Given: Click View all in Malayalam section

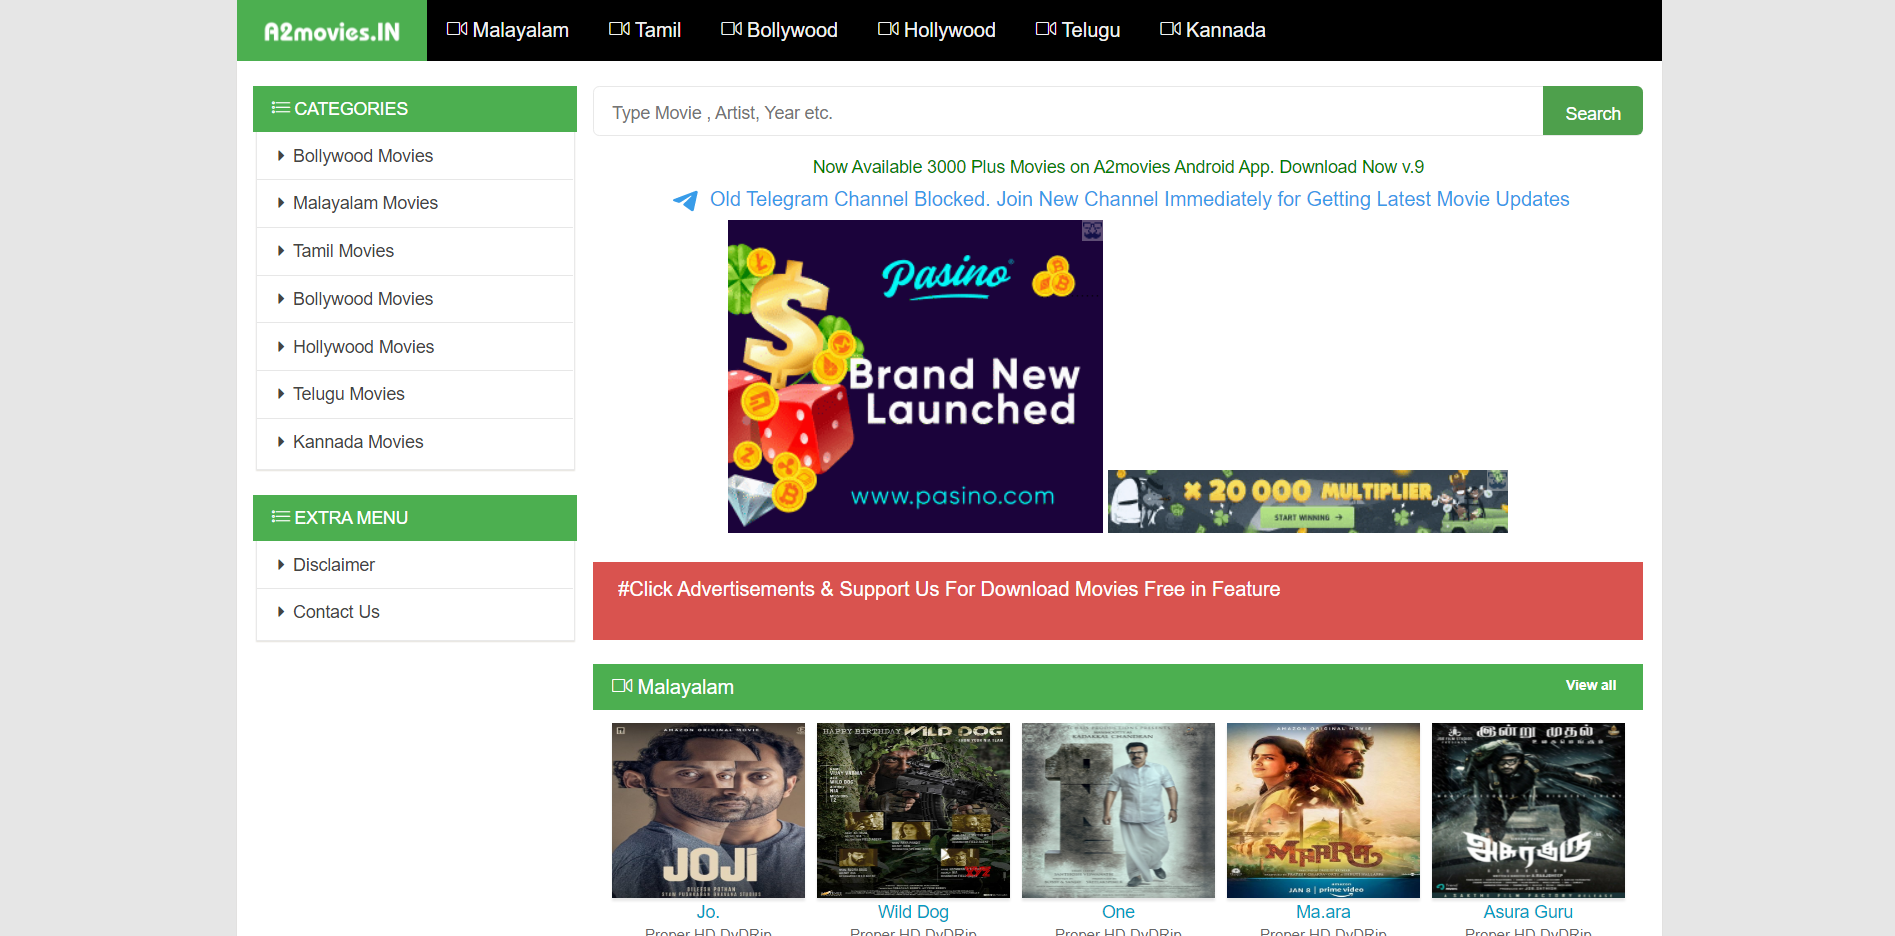Looking at the screenshot, I should [1590, 685].
